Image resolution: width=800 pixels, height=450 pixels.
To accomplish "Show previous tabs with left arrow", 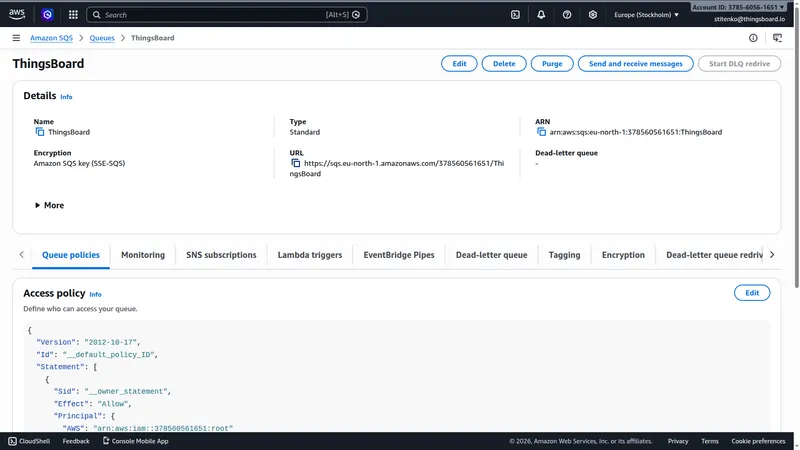I will click(21, 255).
